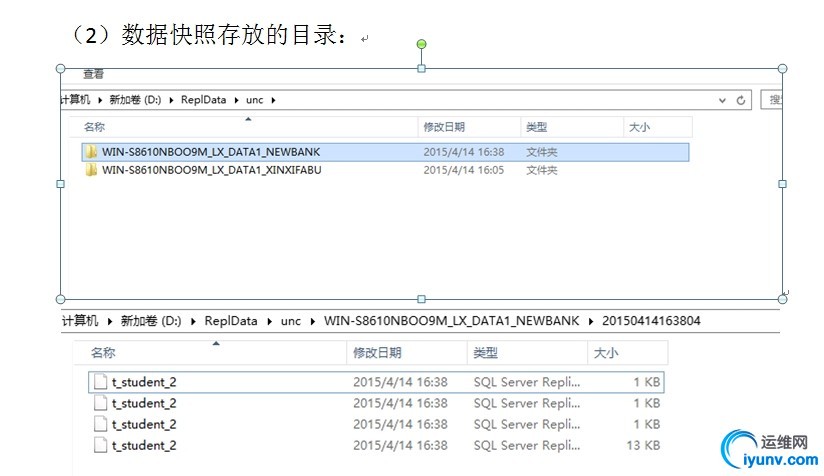
Task: Expand arrow after 计算机 in lower breadcrumb
Action: point(110,322)
